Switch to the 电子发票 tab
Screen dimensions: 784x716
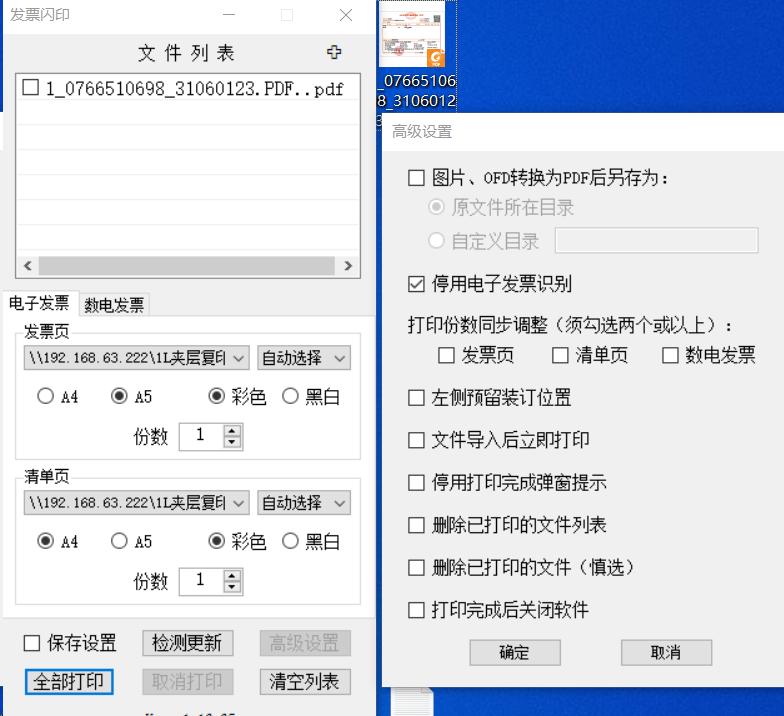point(40,303)
